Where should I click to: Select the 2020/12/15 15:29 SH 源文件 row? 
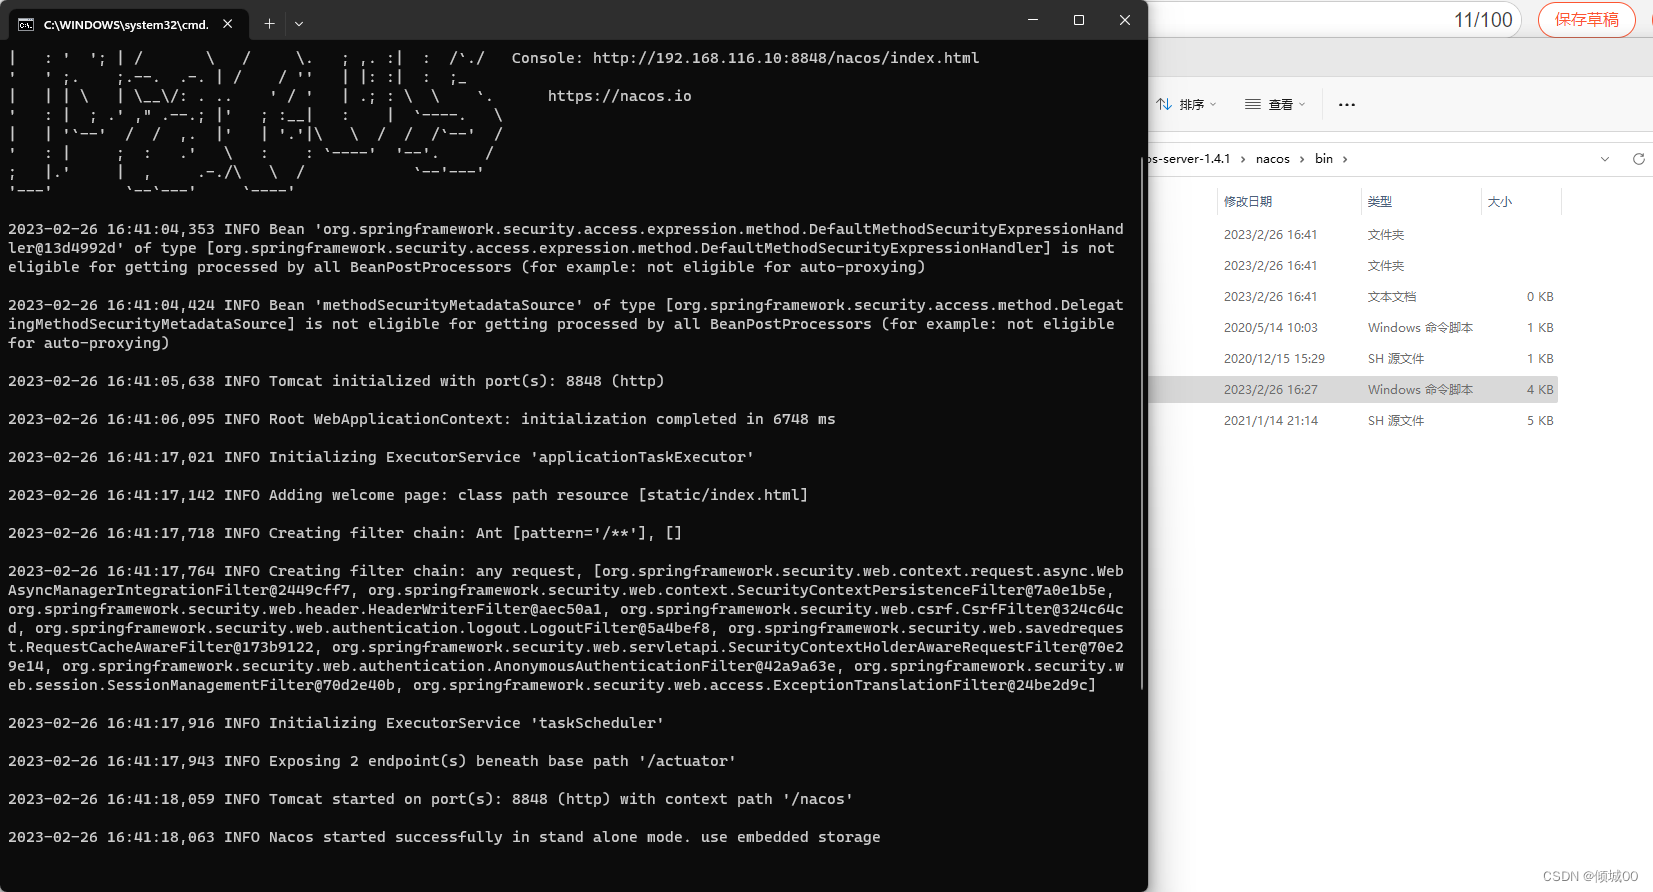[1353, 359]
